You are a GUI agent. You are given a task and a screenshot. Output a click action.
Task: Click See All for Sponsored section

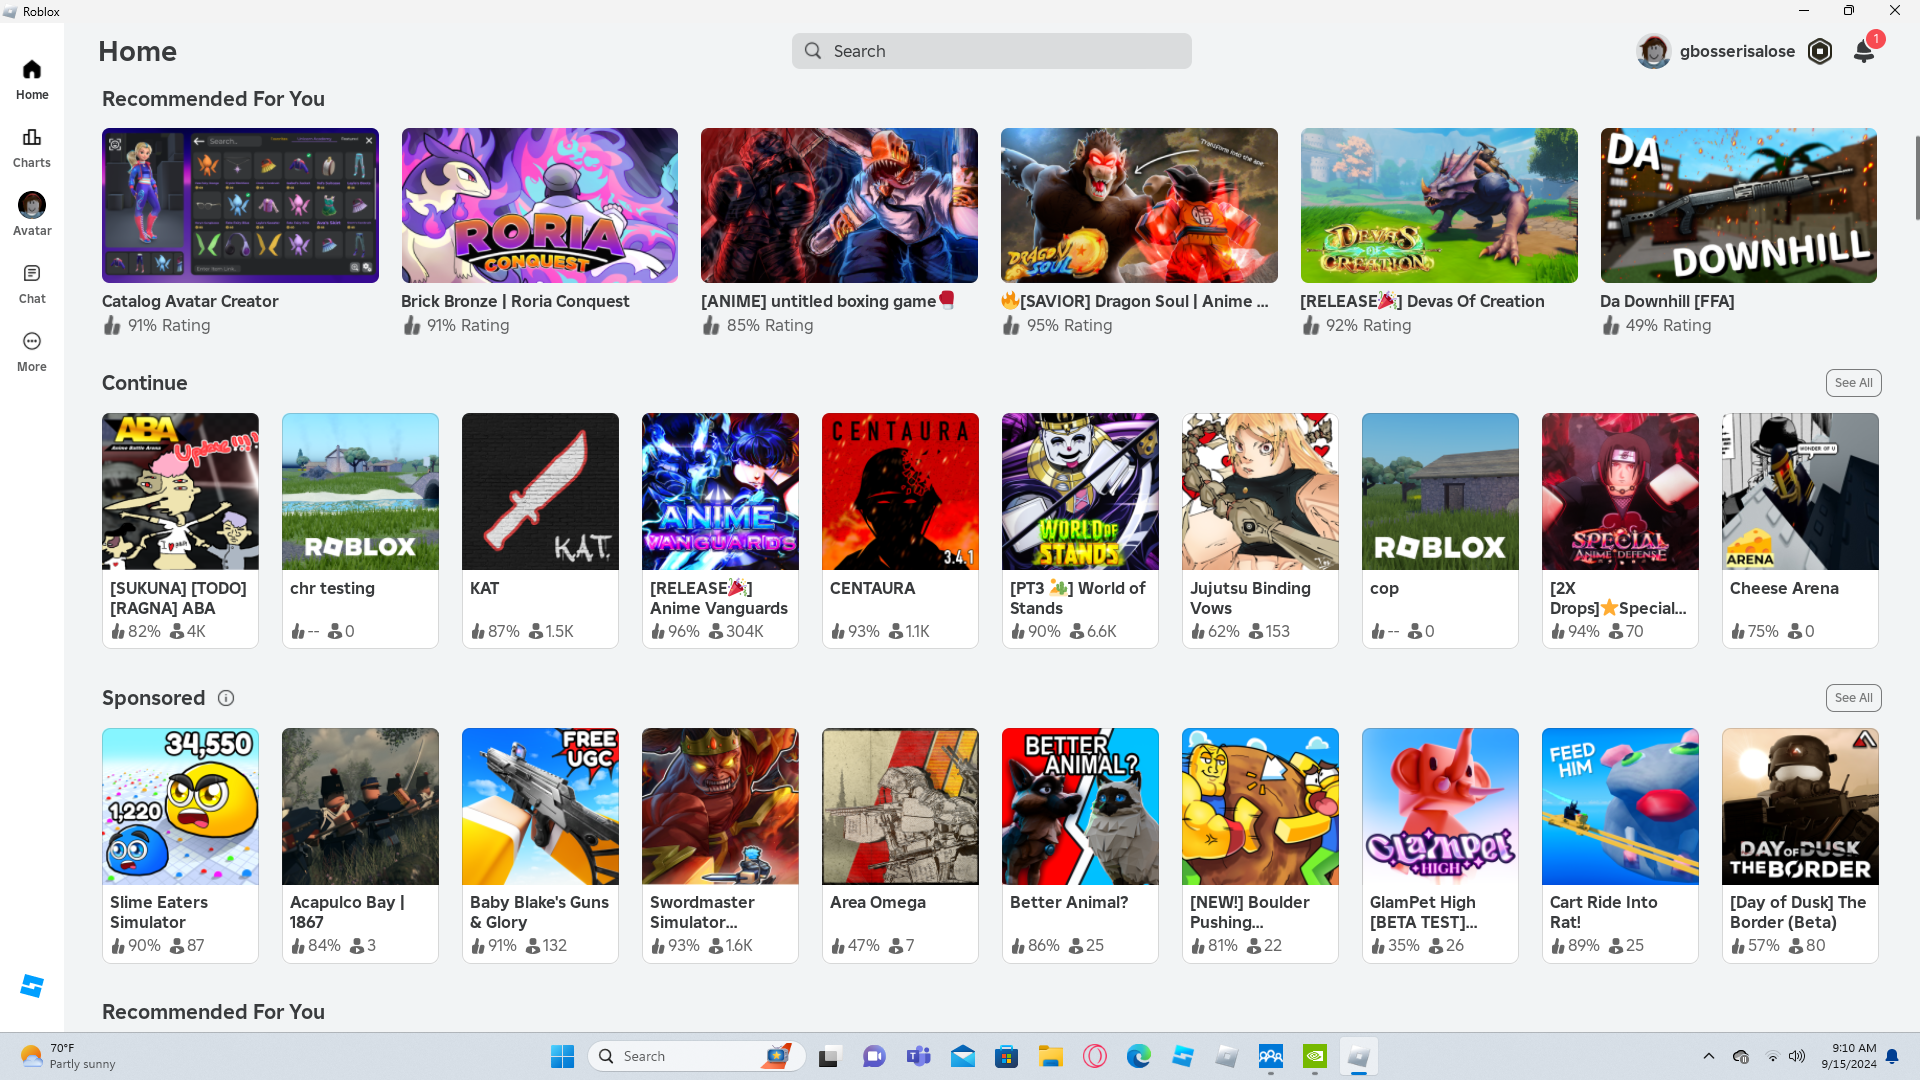pos(1853,698)
